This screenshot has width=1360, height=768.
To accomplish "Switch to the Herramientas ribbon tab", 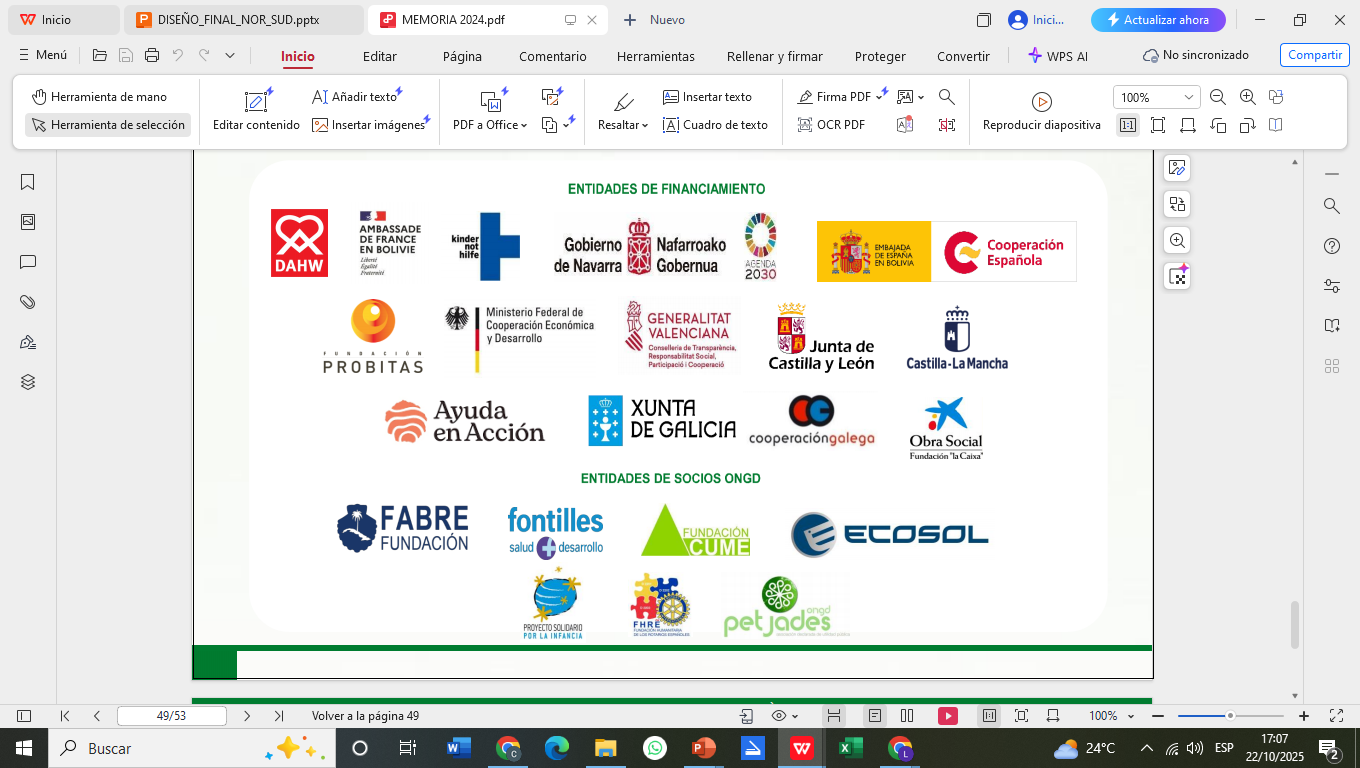I will (x=655, y=56).
